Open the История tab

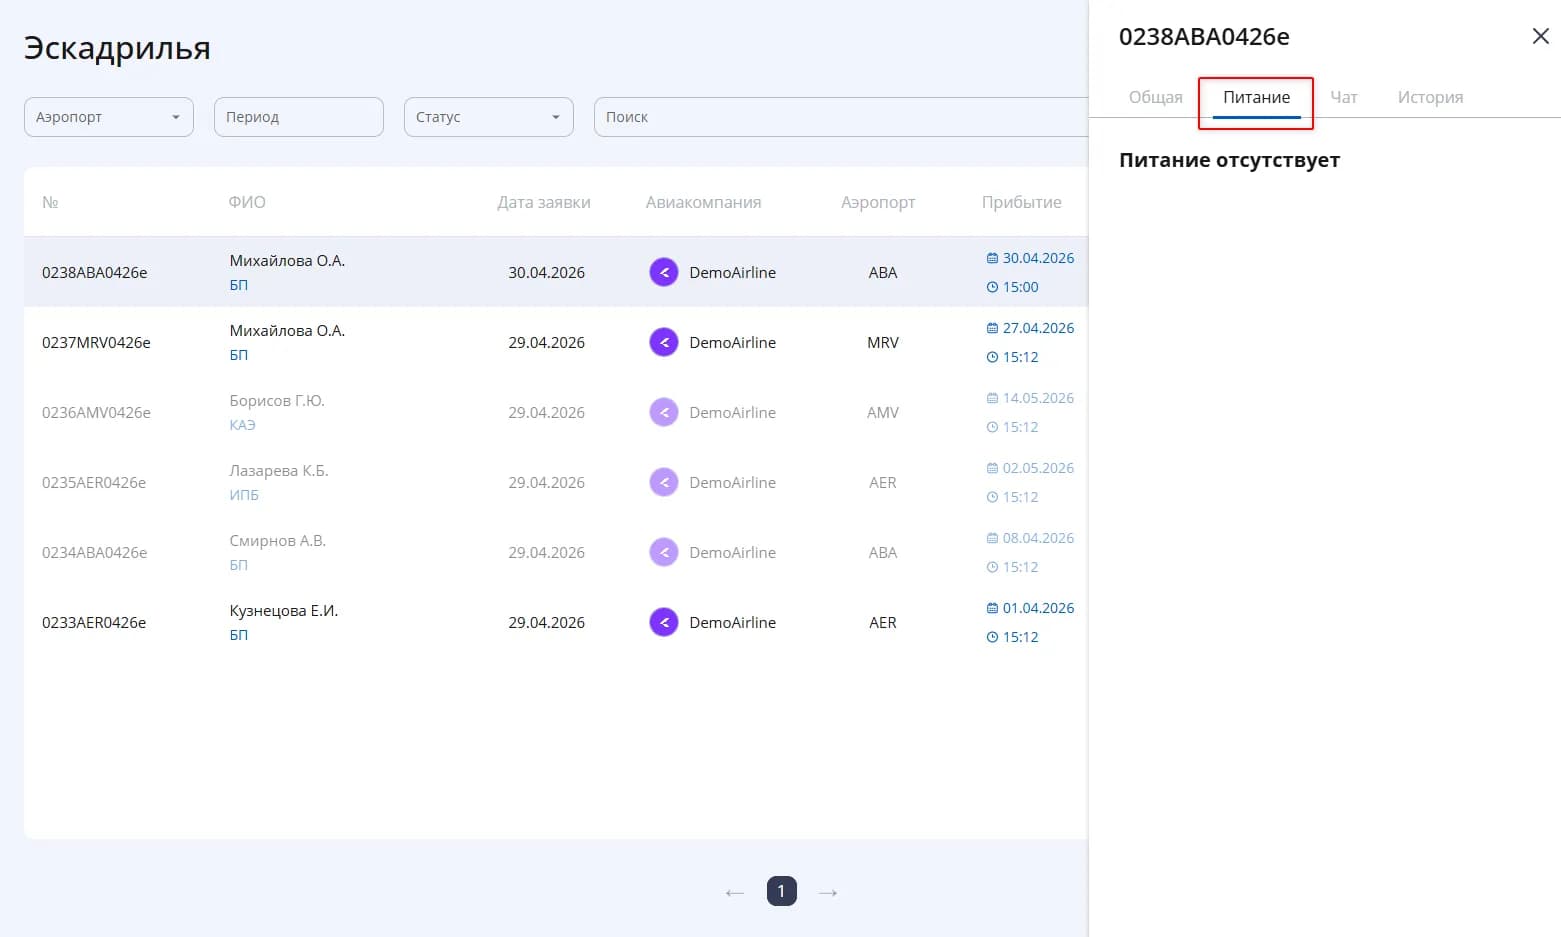[1430, 97]
